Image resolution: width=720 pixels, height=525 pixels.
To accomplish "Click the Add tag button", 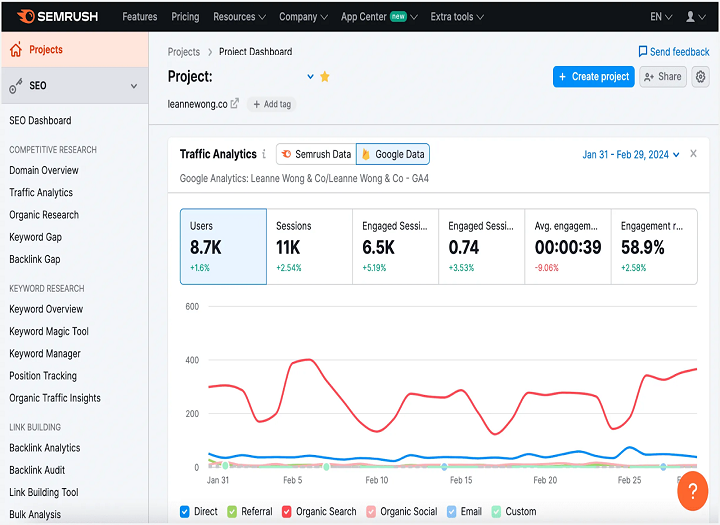I will point(272,104).
